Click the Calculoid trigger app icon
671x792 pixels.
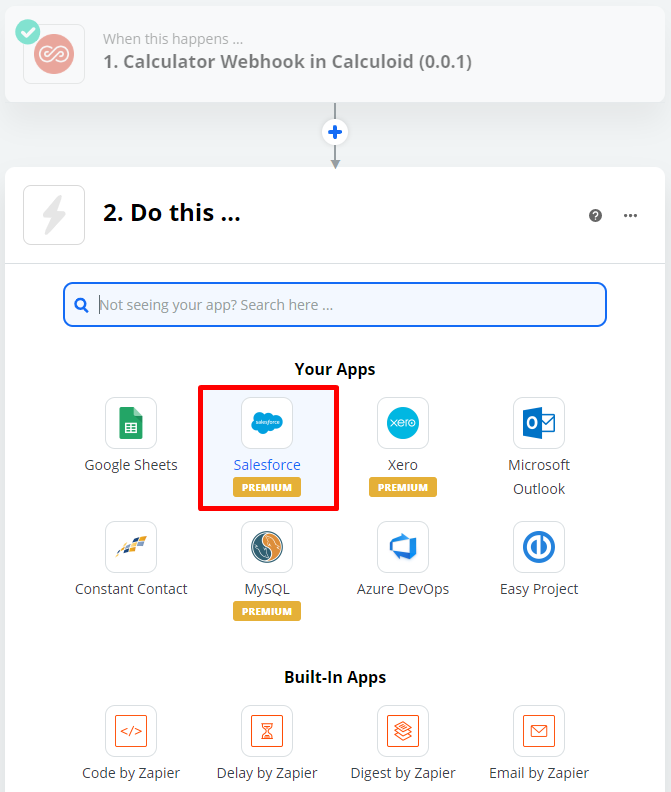point(54,54)
